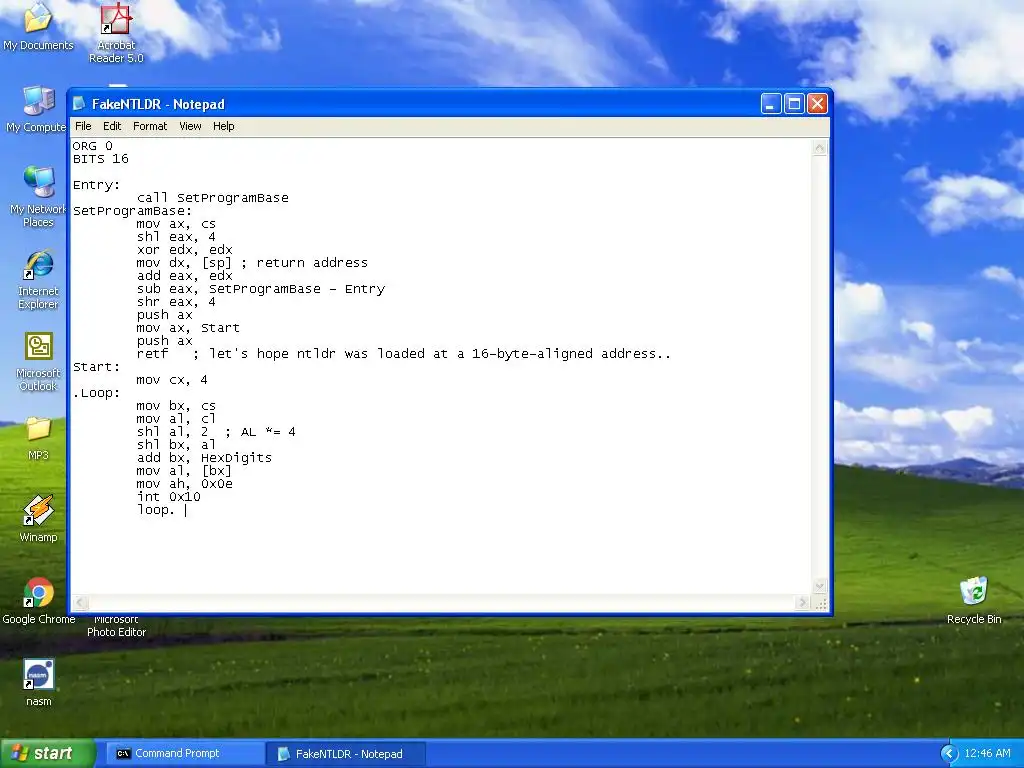Click the retf comment about 16-byte-aligned address
The height and width of the screenshot is (768, 1024).
click(x=432, y=354)
